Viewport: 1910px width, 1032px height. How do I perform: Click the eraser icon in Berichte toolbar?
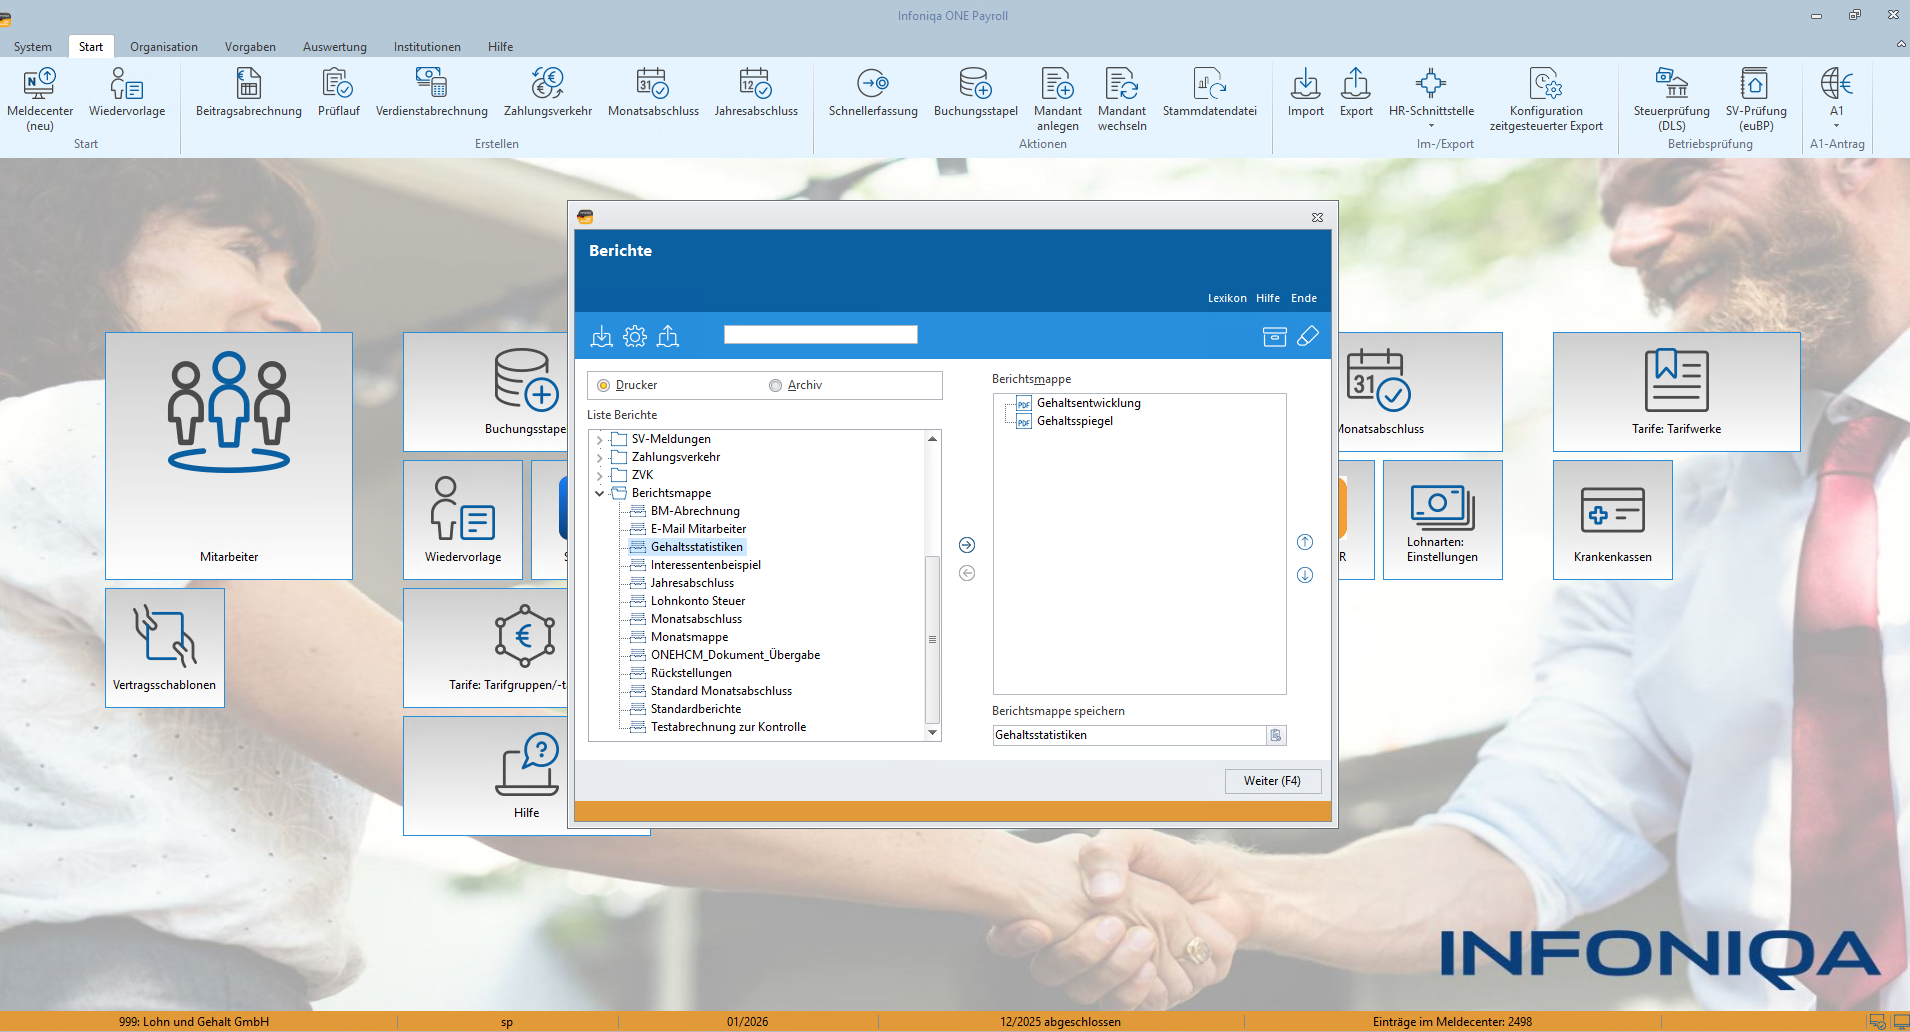pyautogui.click(x=1308, y=336)
